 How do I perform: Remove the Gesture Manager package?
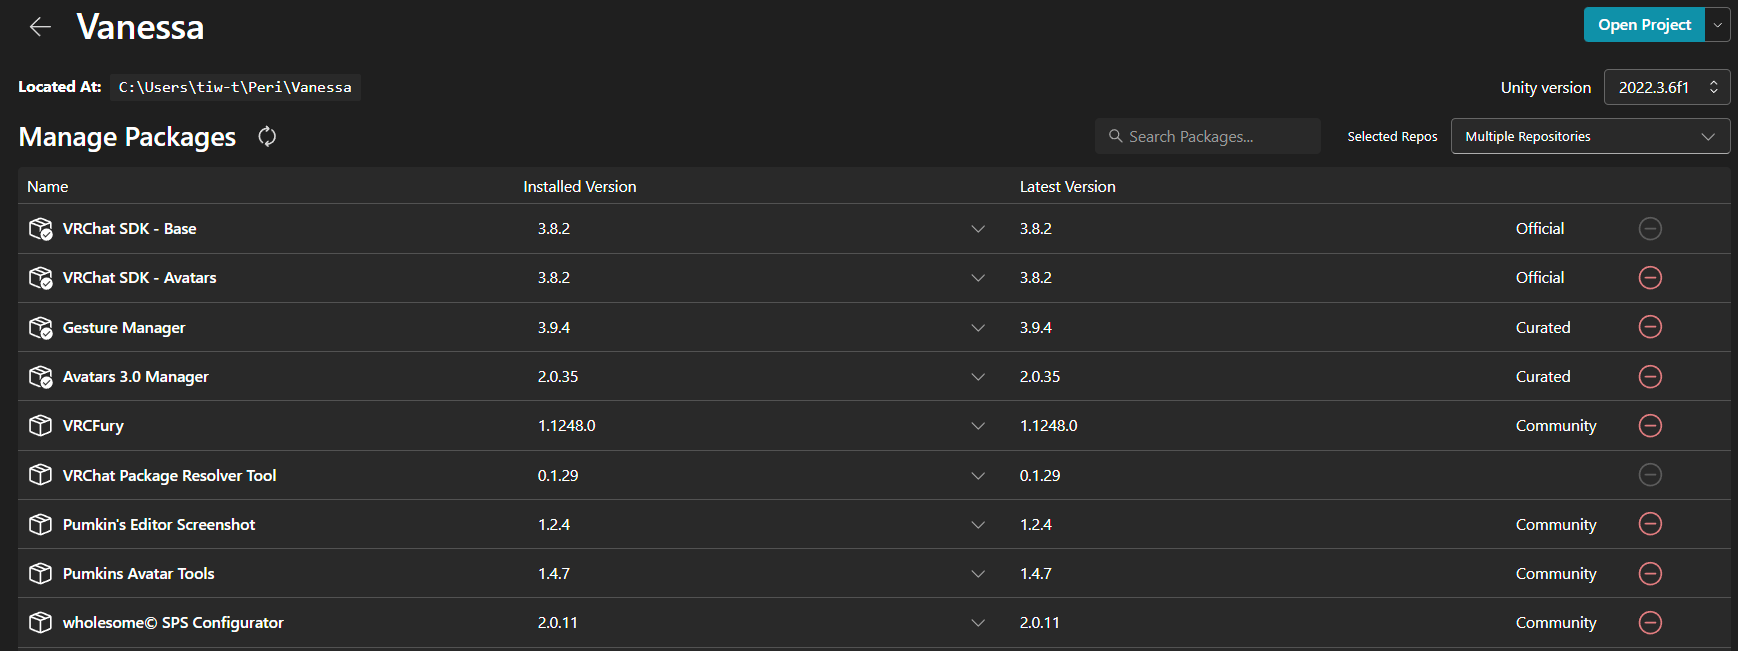pos(1650,327)
